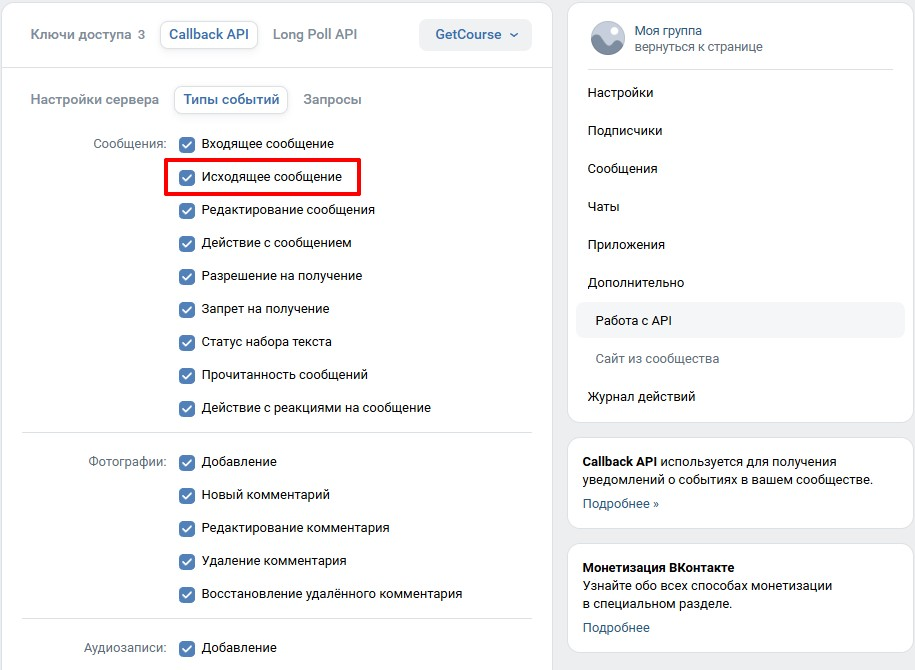Uncheck the Входящее сообщение checkbox
The image size is (915, 670).
(187, 144)
